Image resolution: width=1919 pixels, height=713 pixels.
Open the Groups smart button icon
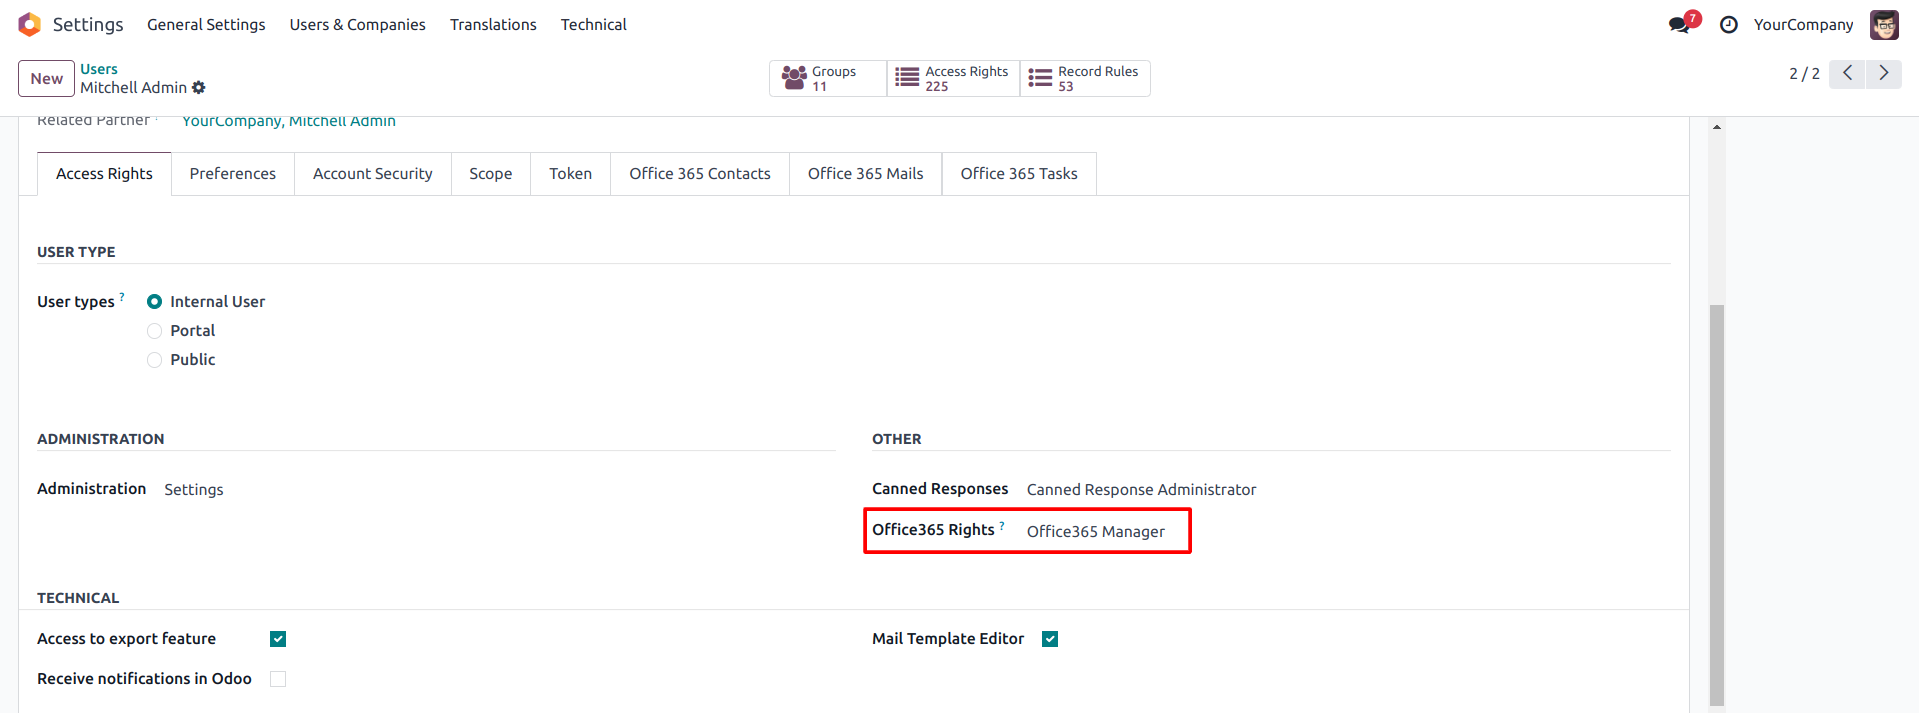pos(794,78)
